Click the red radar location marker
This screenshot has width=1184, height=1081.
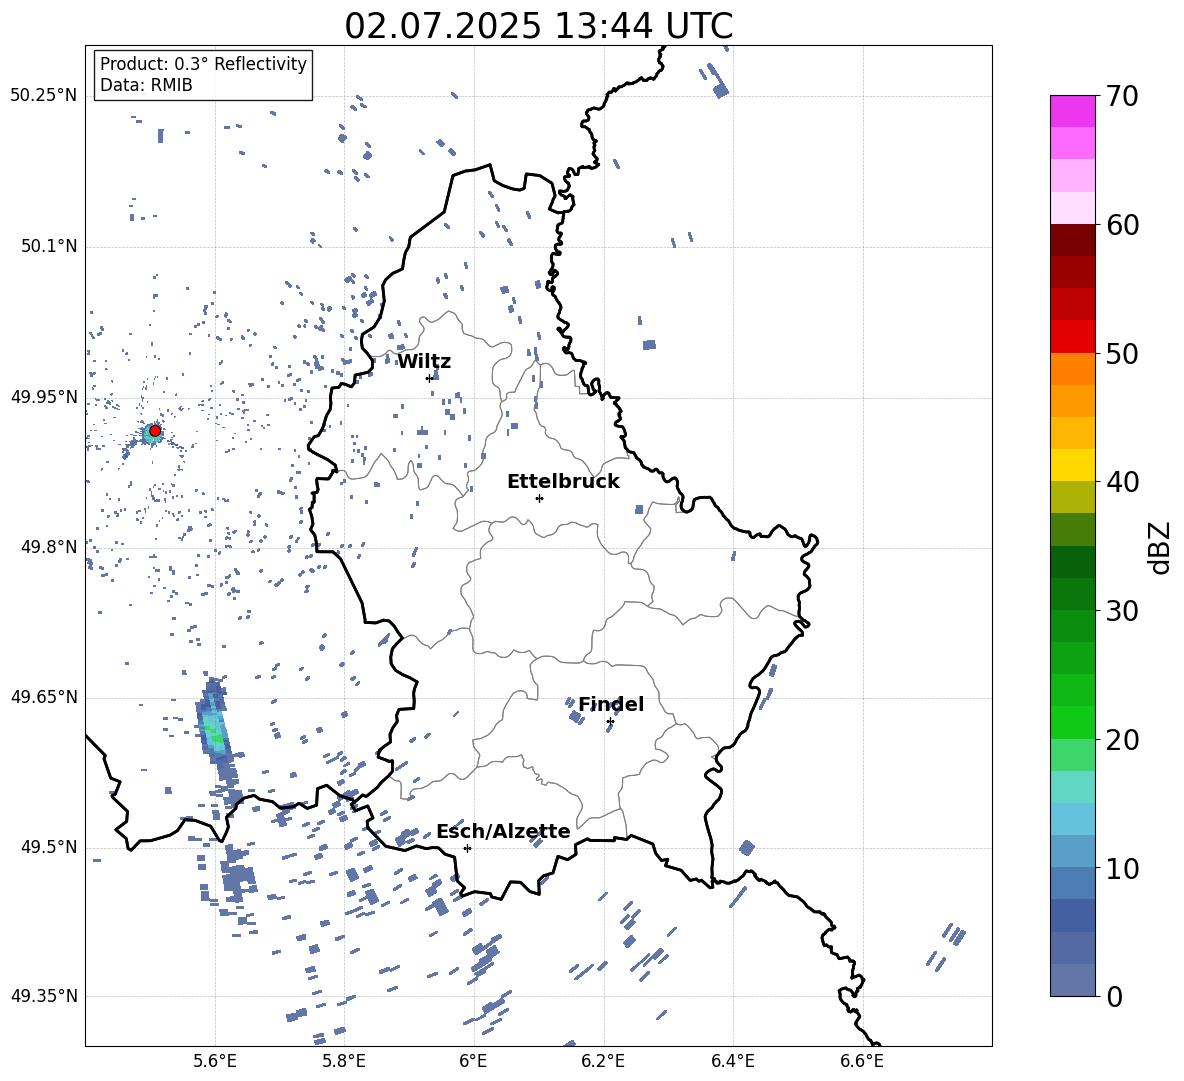(x=155, y=431)
